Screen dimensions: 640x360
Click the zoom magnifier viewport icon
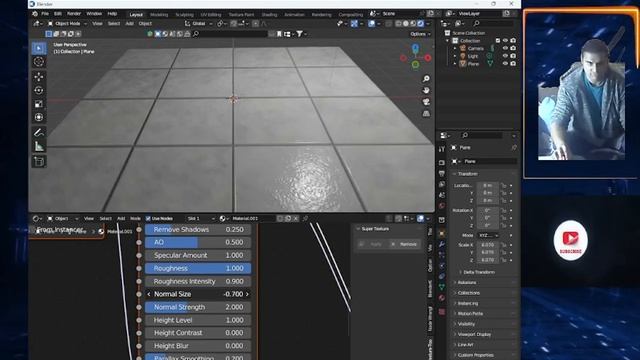click(x=426, y=79)
